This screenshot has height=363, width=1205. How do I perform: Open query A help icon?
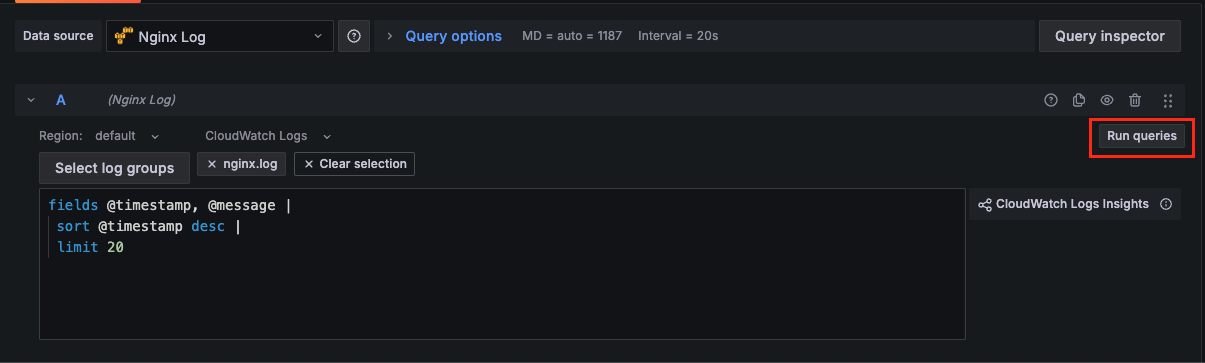point(1051,100)
